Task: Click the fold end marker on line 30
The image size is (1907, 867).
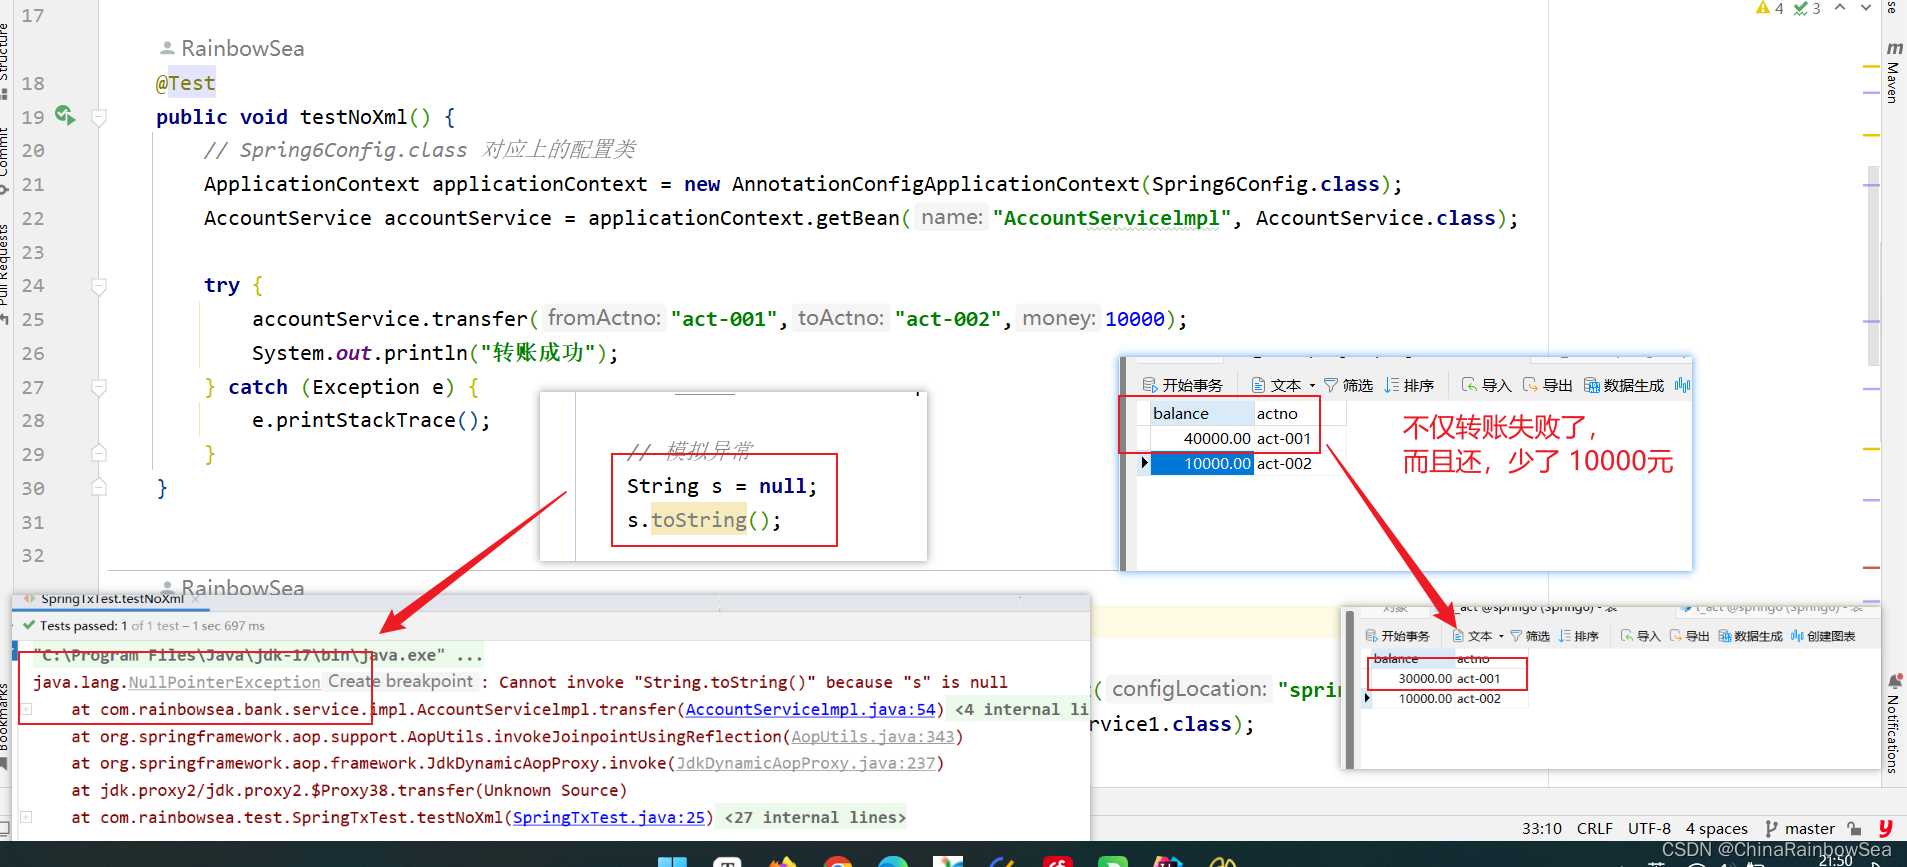Action: (99, 487)
